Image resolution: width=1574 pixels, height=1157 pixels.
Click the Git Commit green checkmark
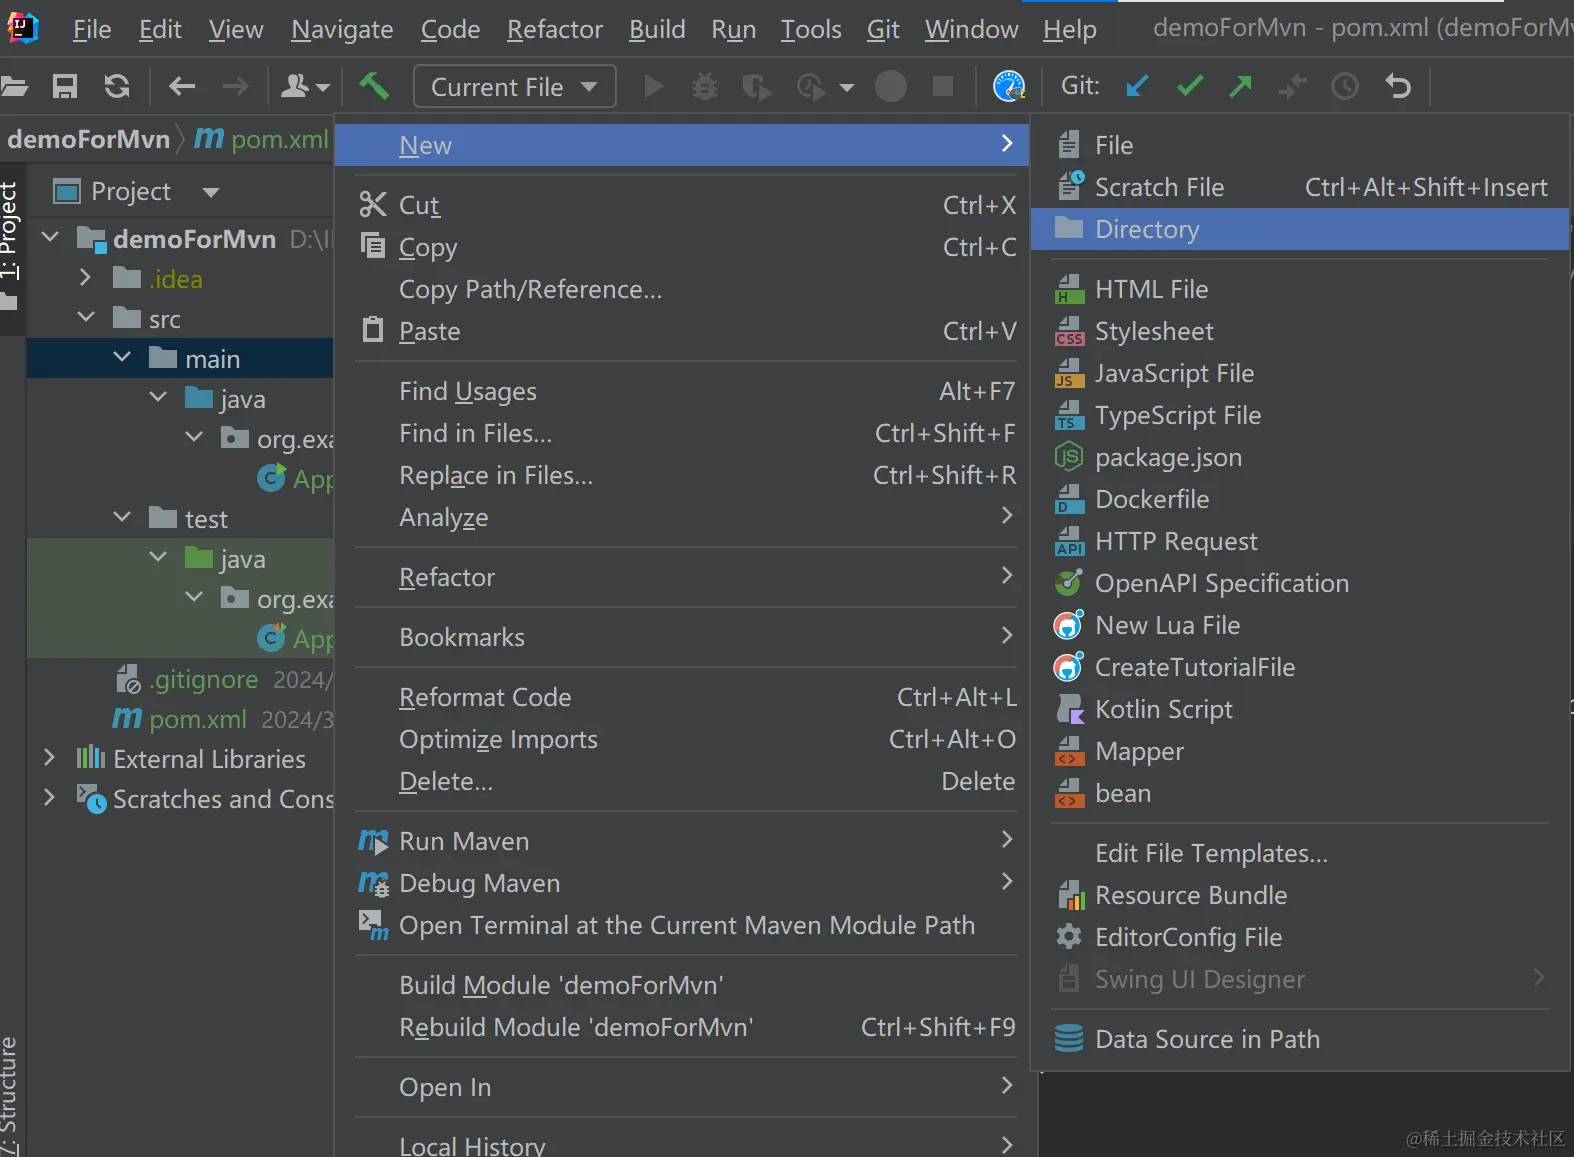[1189, 87]
